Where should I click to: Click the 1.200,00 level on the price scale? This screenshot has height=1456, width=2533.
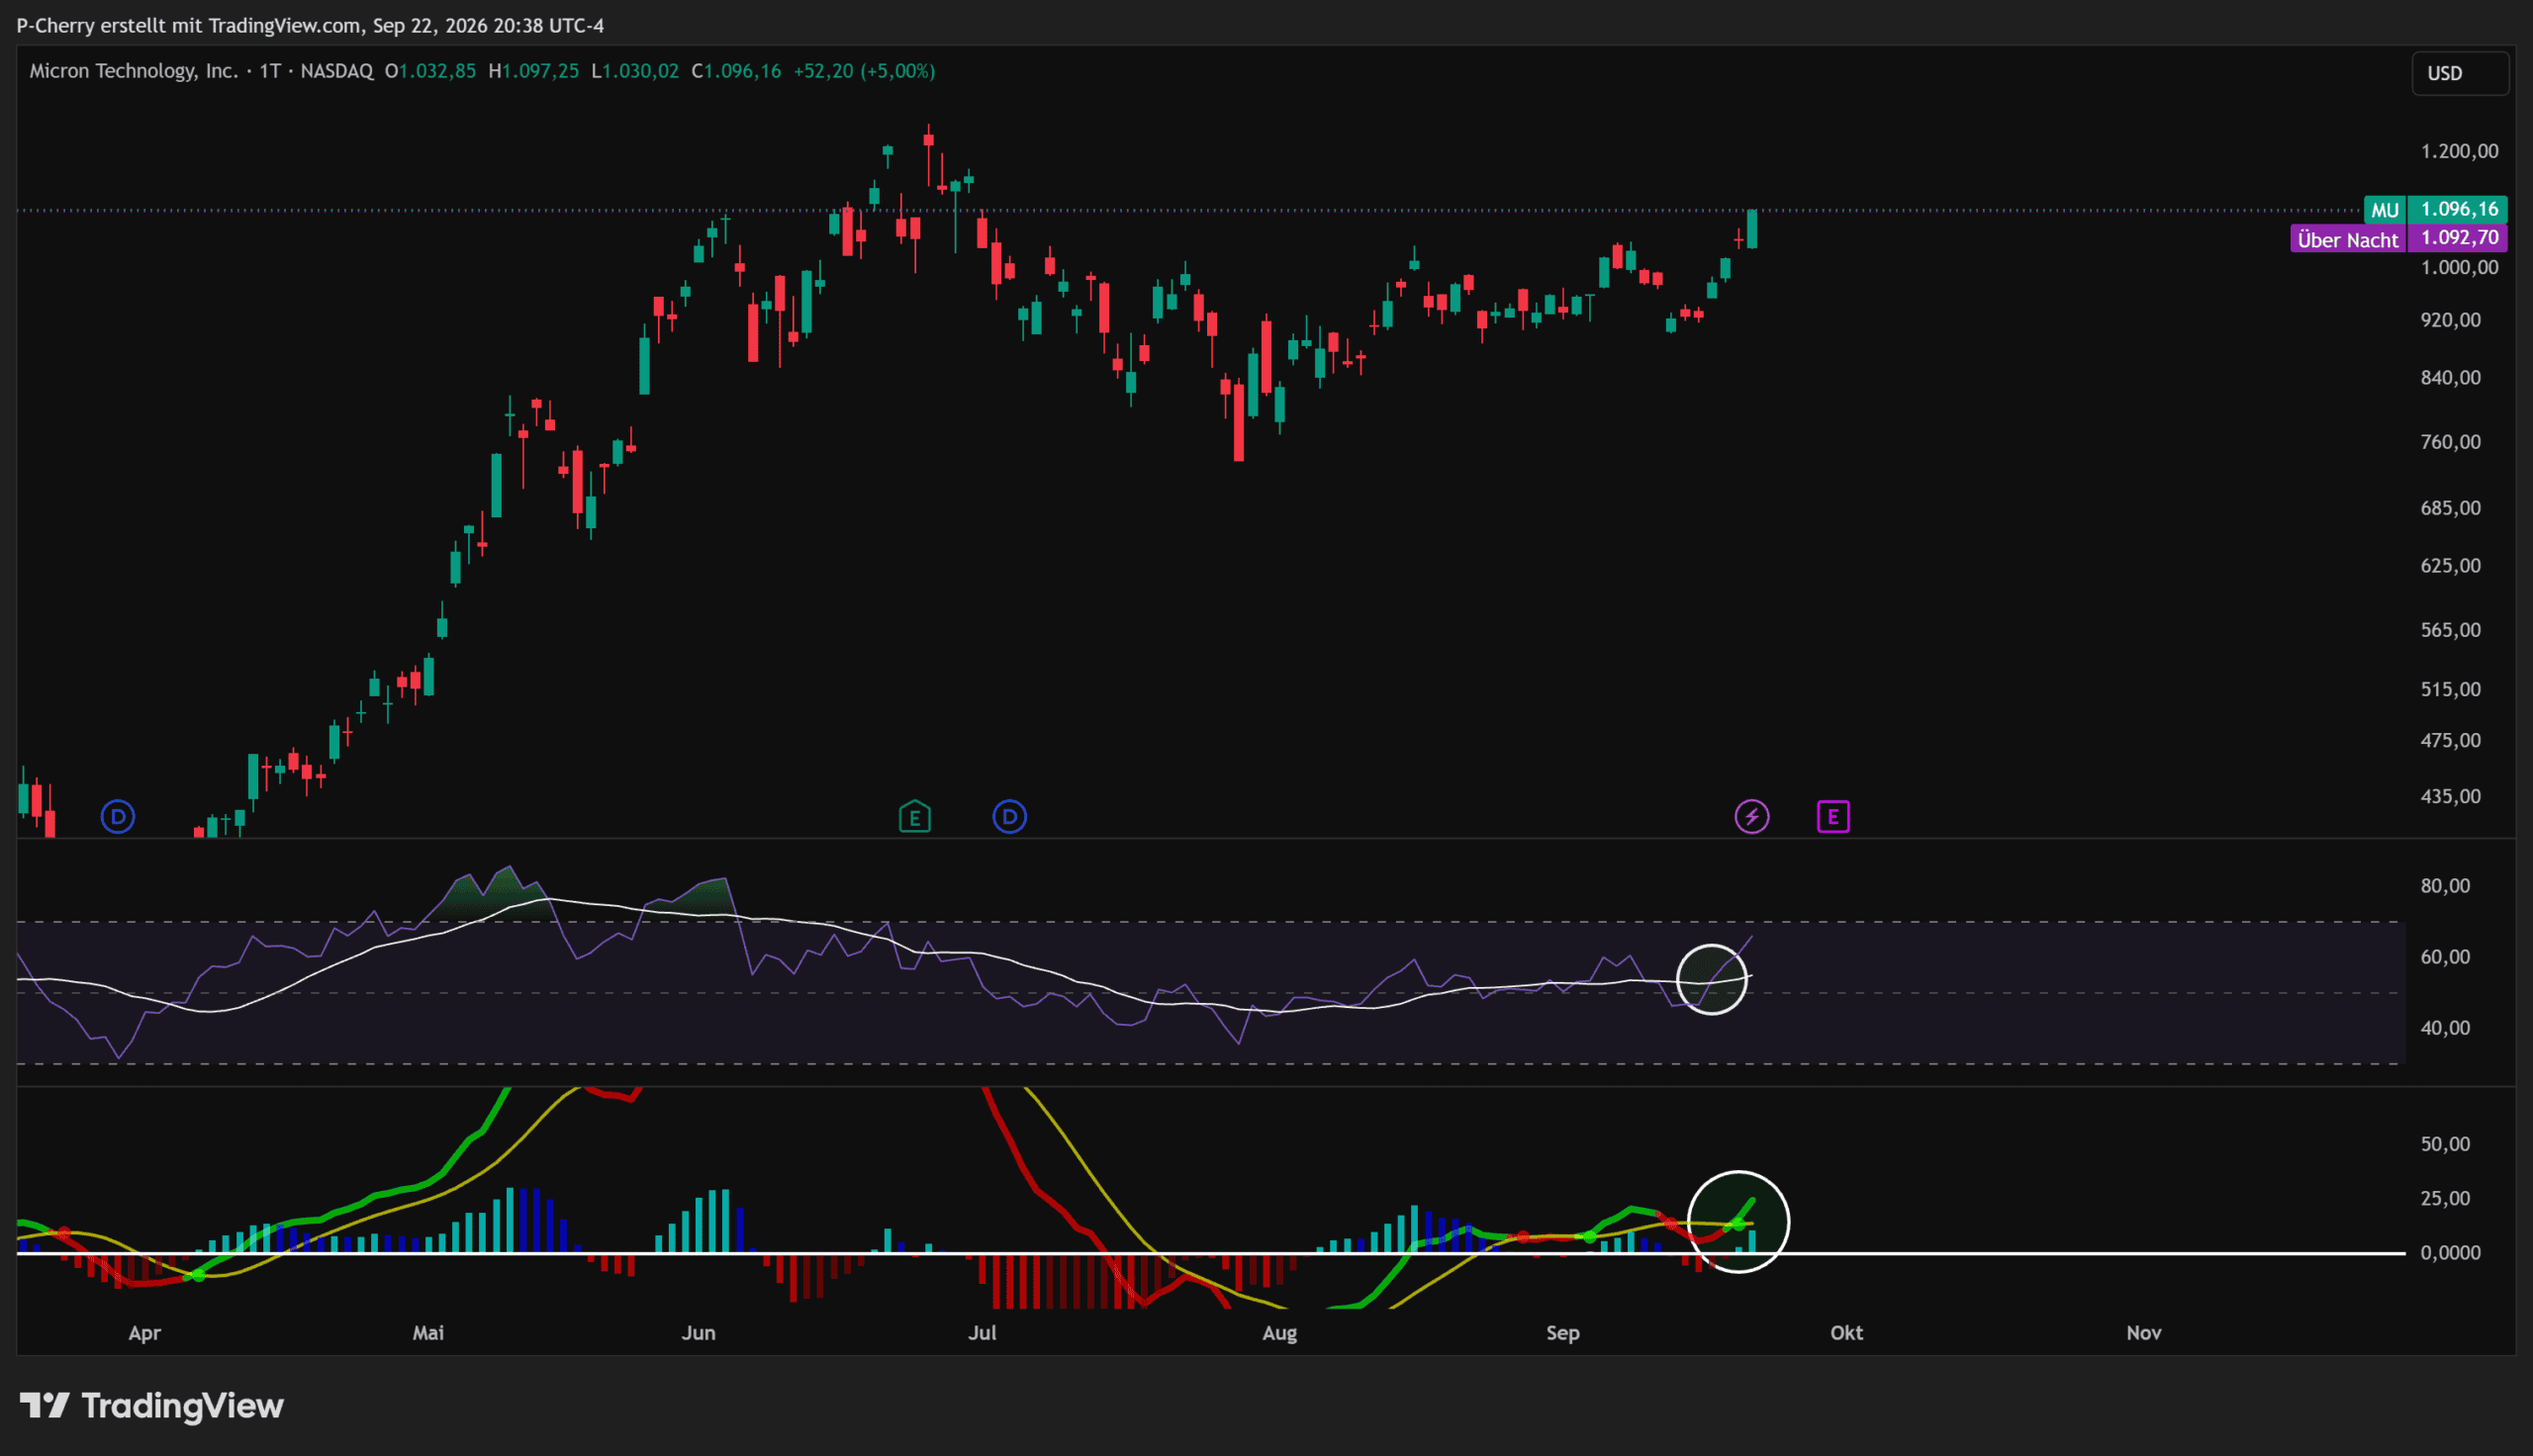click(2459, 151)
